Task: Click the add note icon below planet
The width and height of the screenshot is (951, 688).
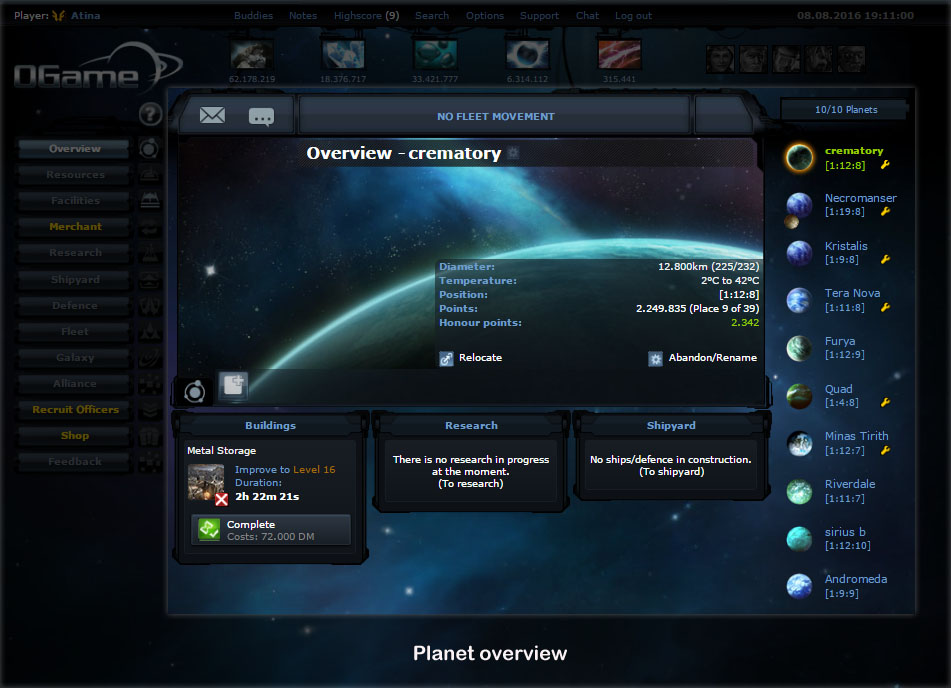Action: 234,385
